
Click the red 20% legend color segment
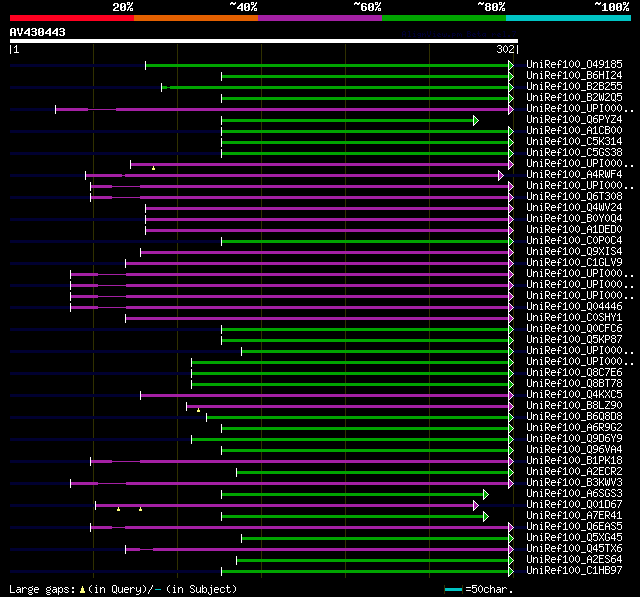(x=72, y=18)
